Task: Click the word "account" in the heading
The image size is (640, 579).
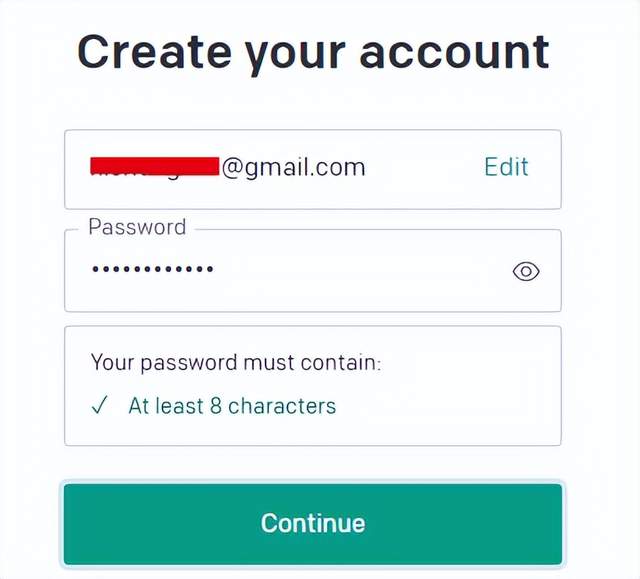Action: point(455,52)
